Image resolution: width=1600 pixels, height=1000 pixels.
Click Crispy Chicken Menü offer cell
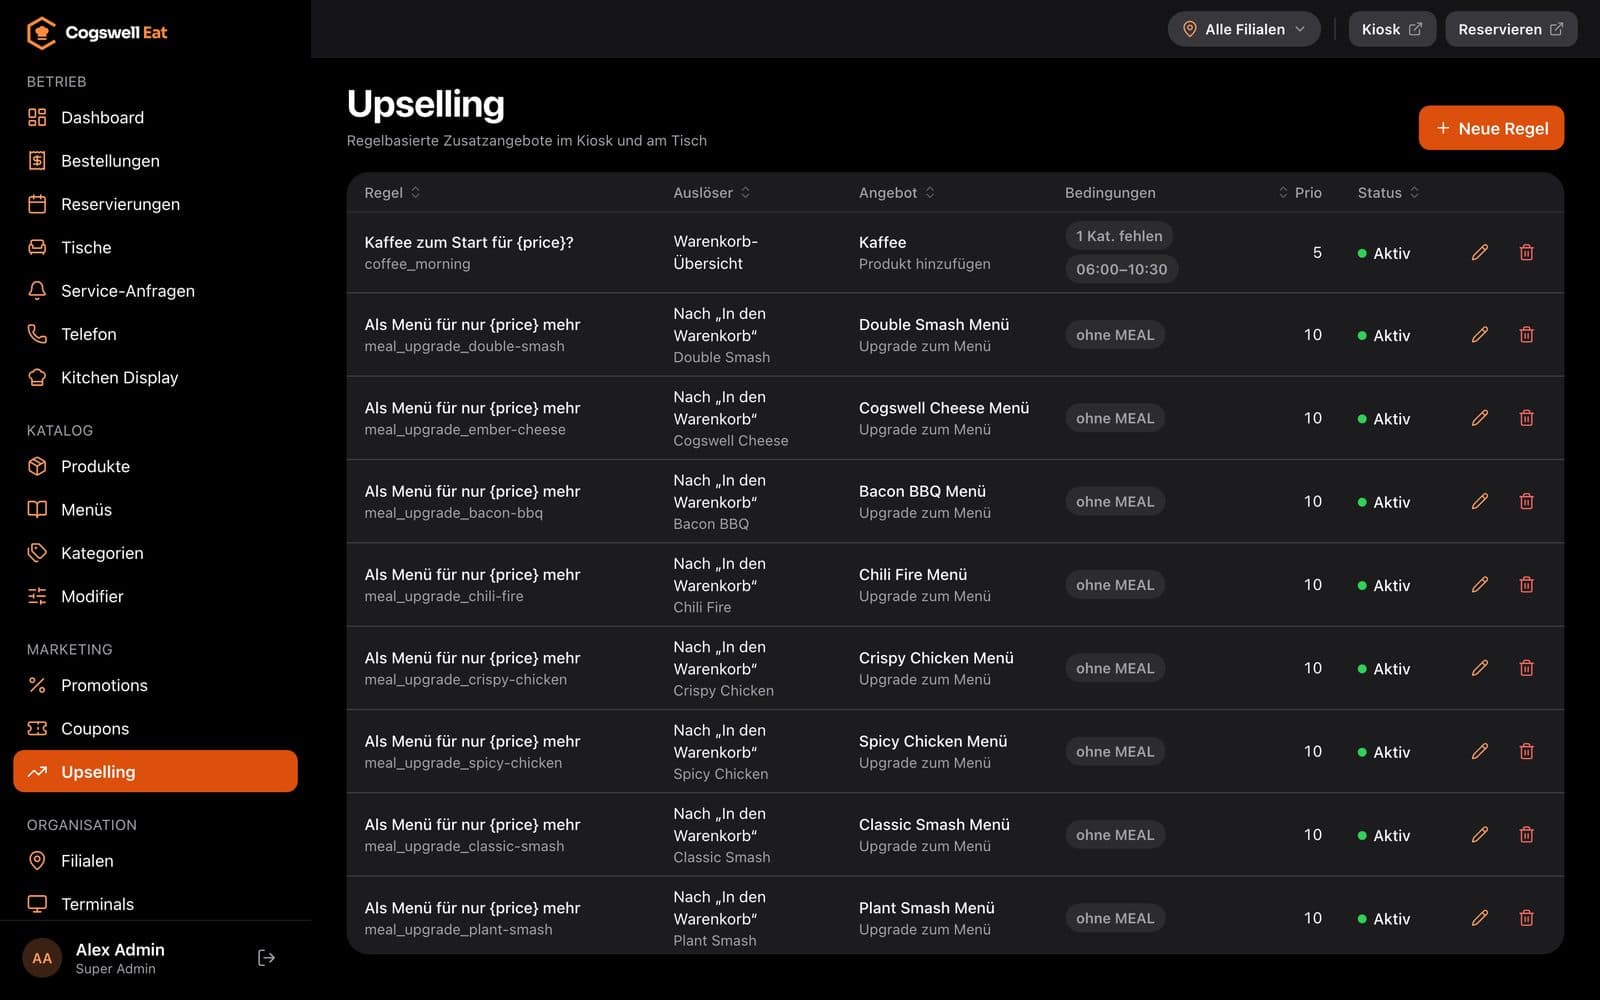(x=936, y=668)
